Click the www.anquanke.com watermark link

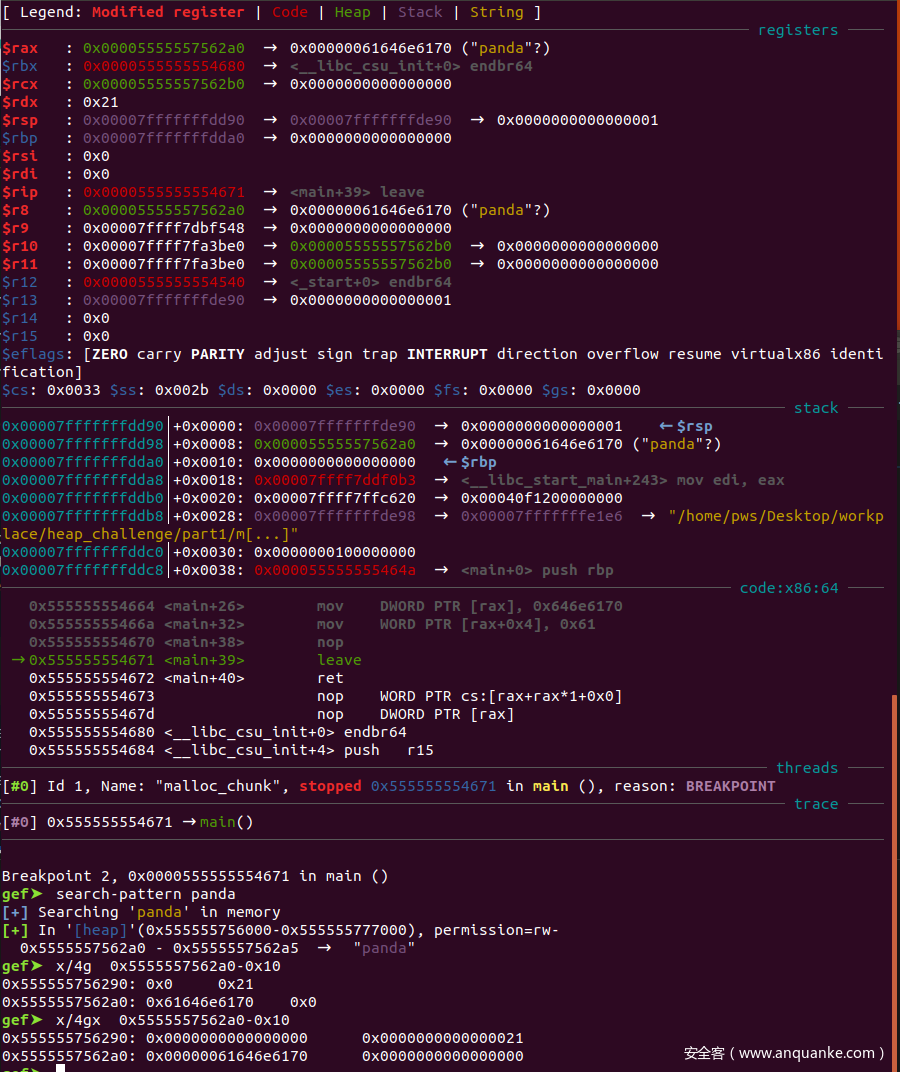point(783,1053)
